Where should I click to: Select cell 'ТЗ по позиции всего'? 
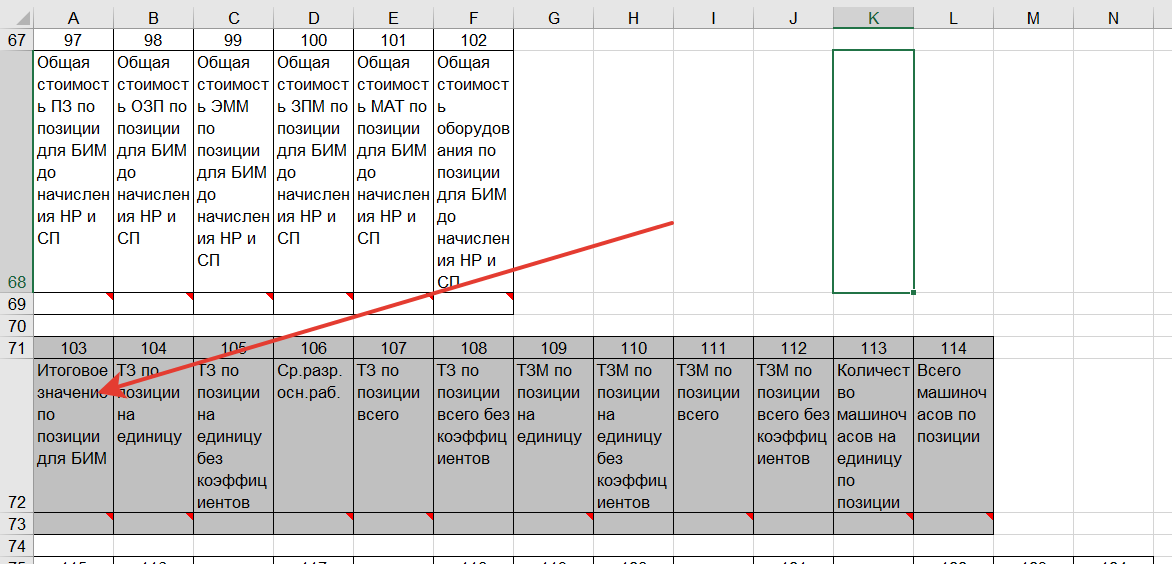(x=393, y=436)
